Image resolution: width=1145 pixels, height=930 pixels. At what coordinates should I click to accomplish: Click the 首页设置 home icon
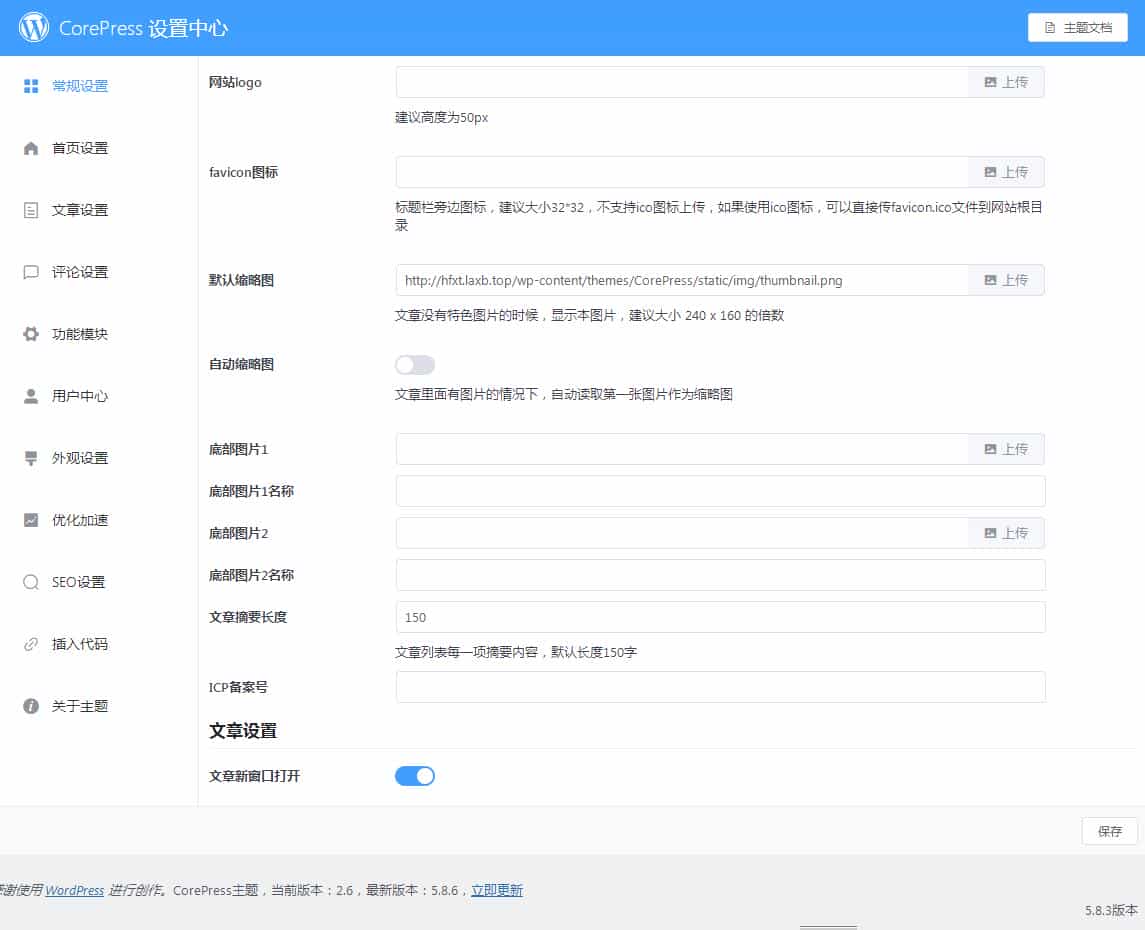(x=31, y=148)
